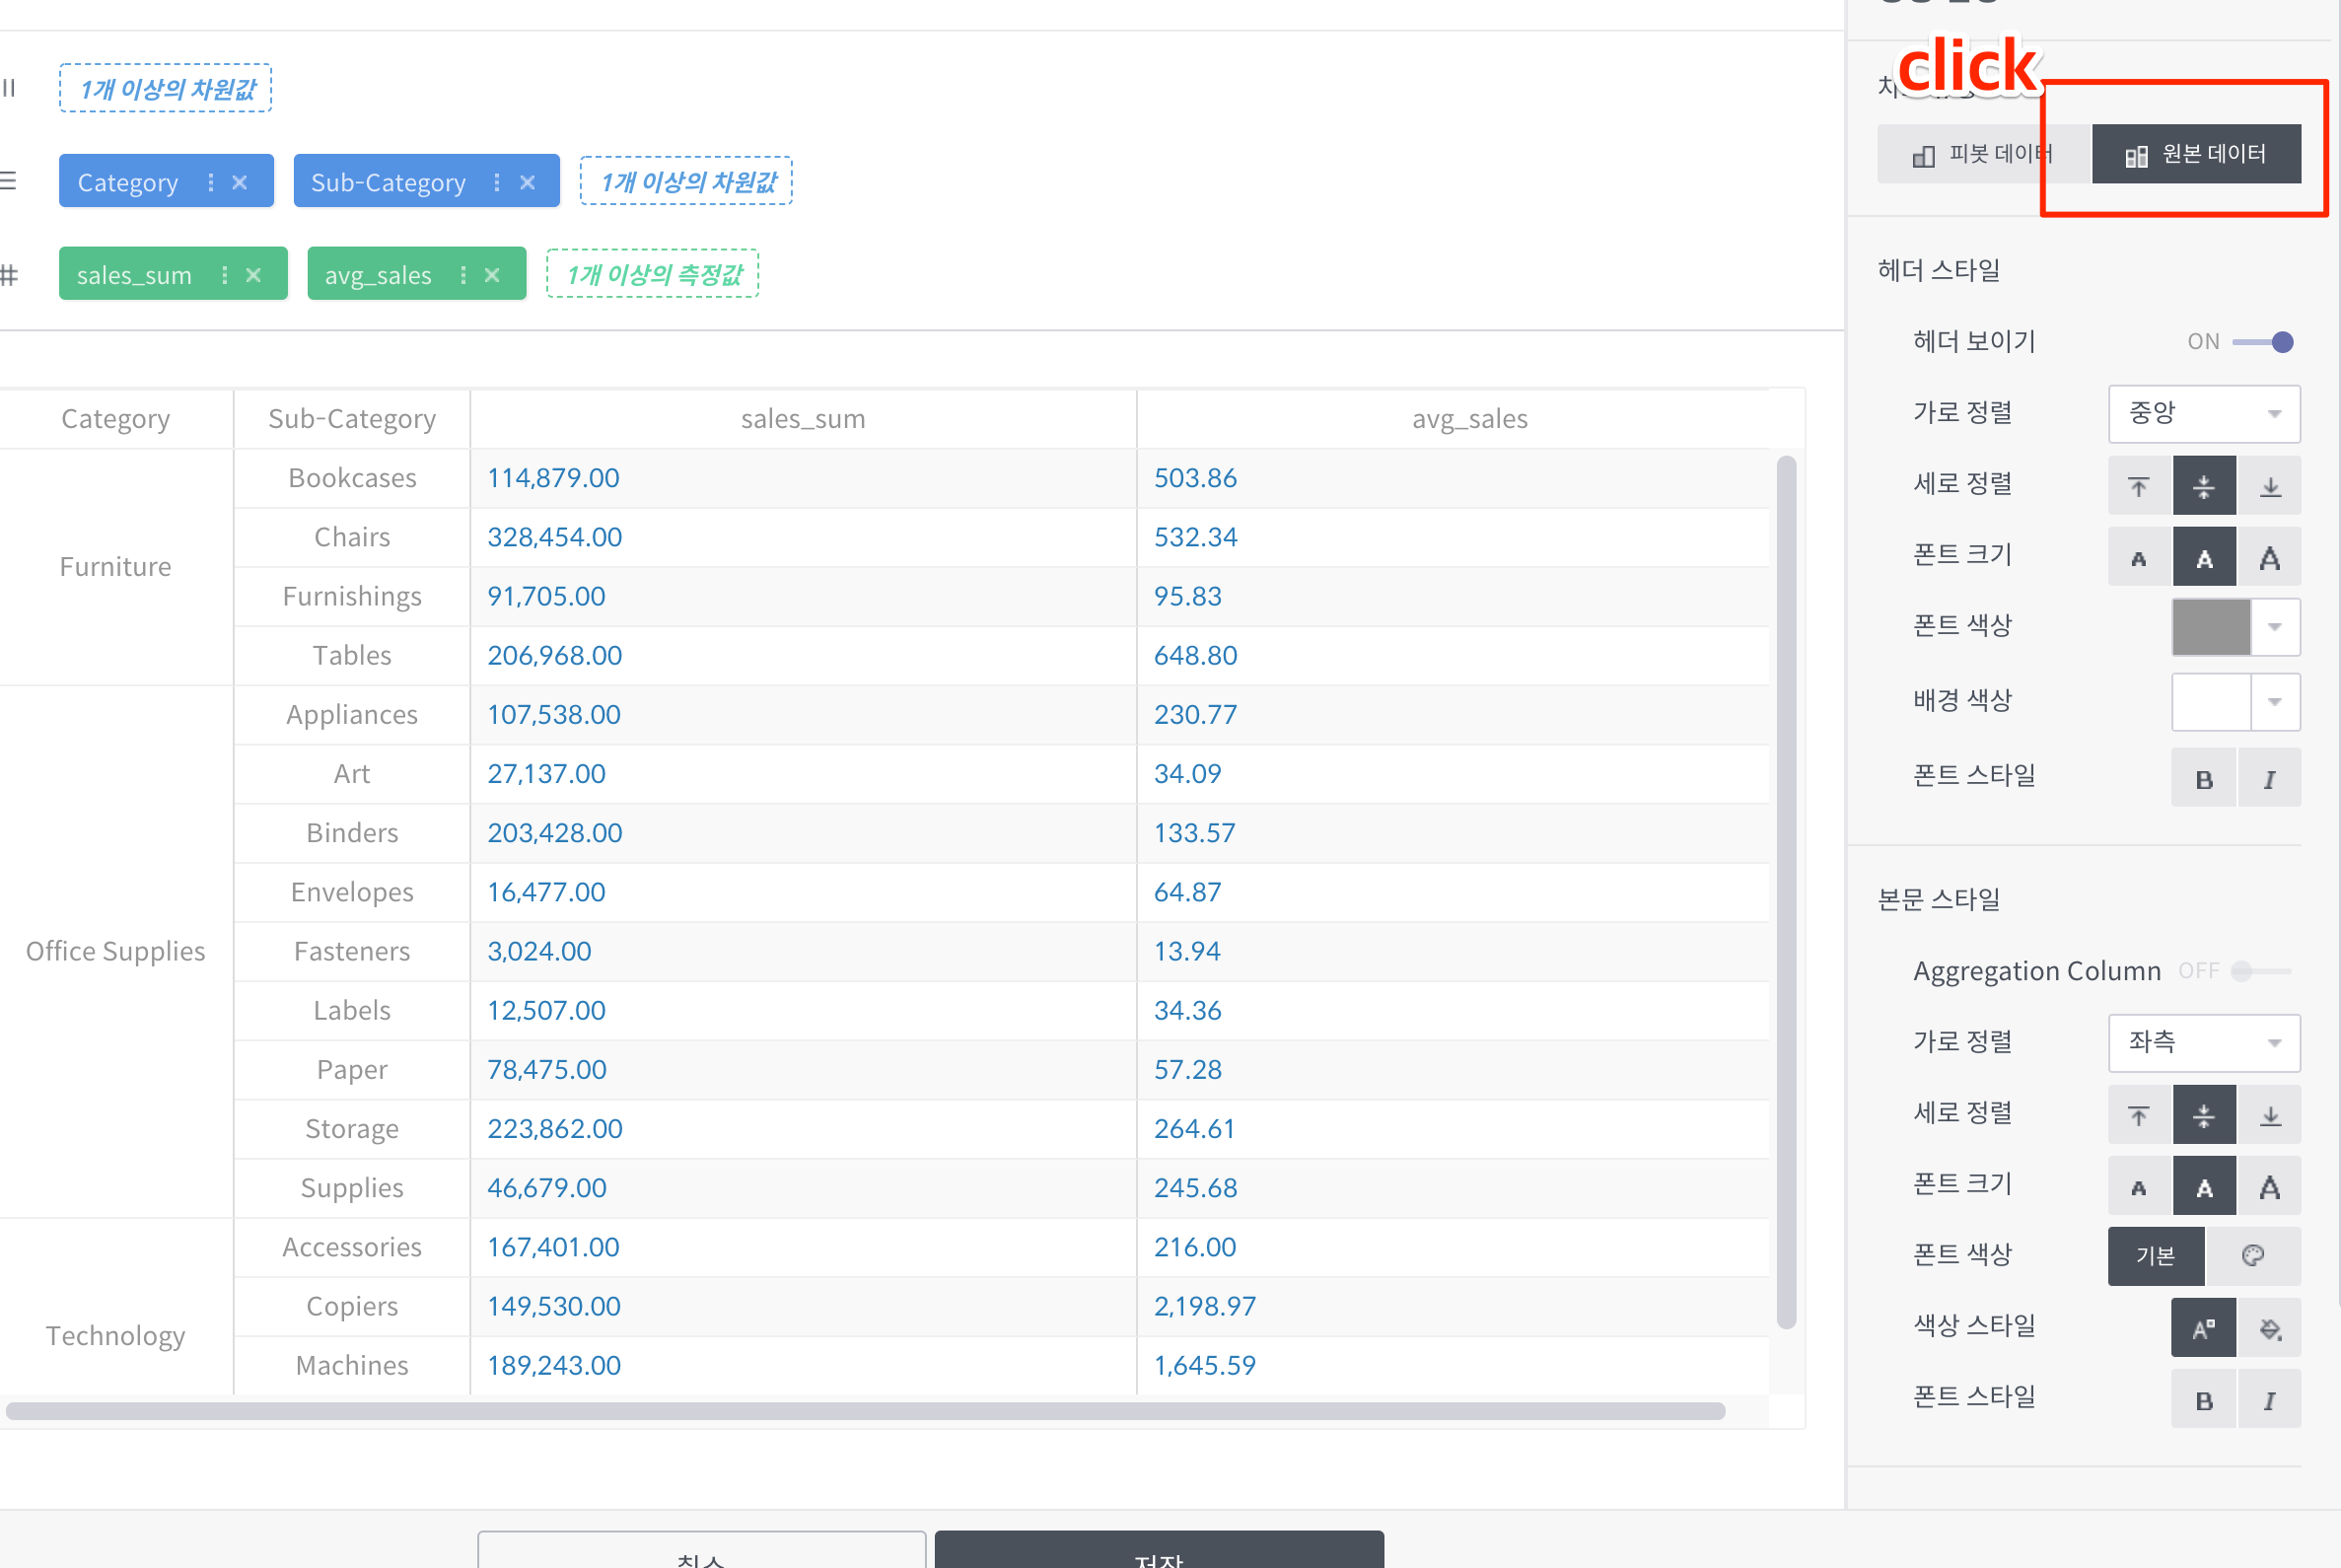Choose medium header font size
2341x1568 pixels.
(2204, 557)
